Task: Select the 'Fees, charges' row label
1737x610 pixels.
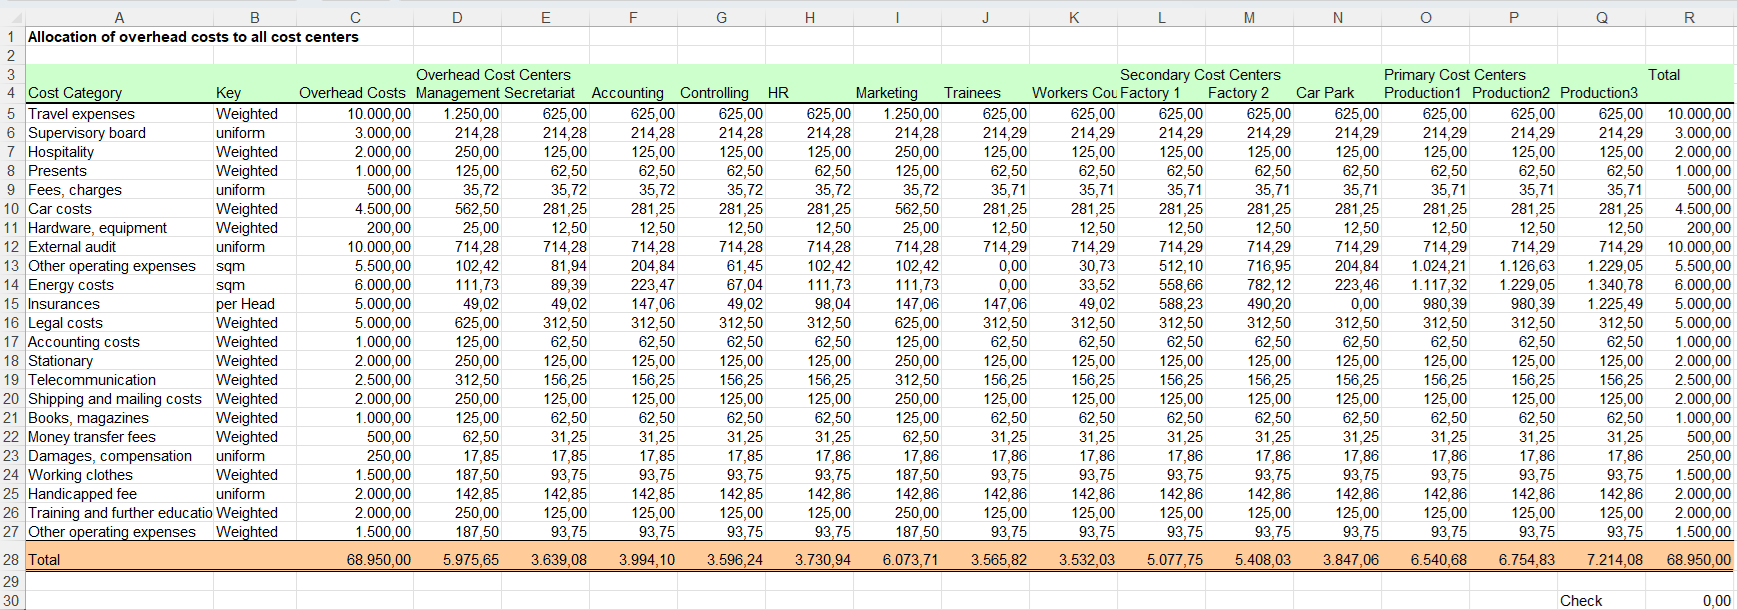Action: 75,190
